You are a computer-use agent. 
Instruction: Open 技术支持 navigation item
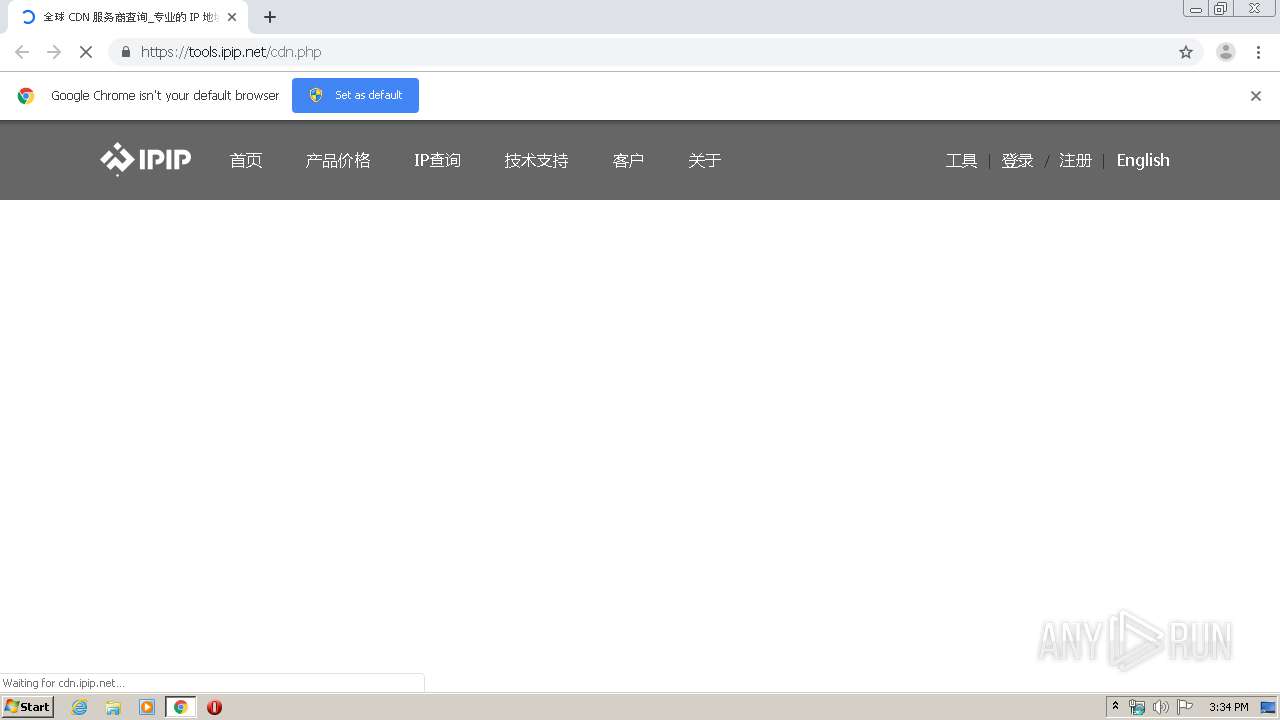pos(536,160)
